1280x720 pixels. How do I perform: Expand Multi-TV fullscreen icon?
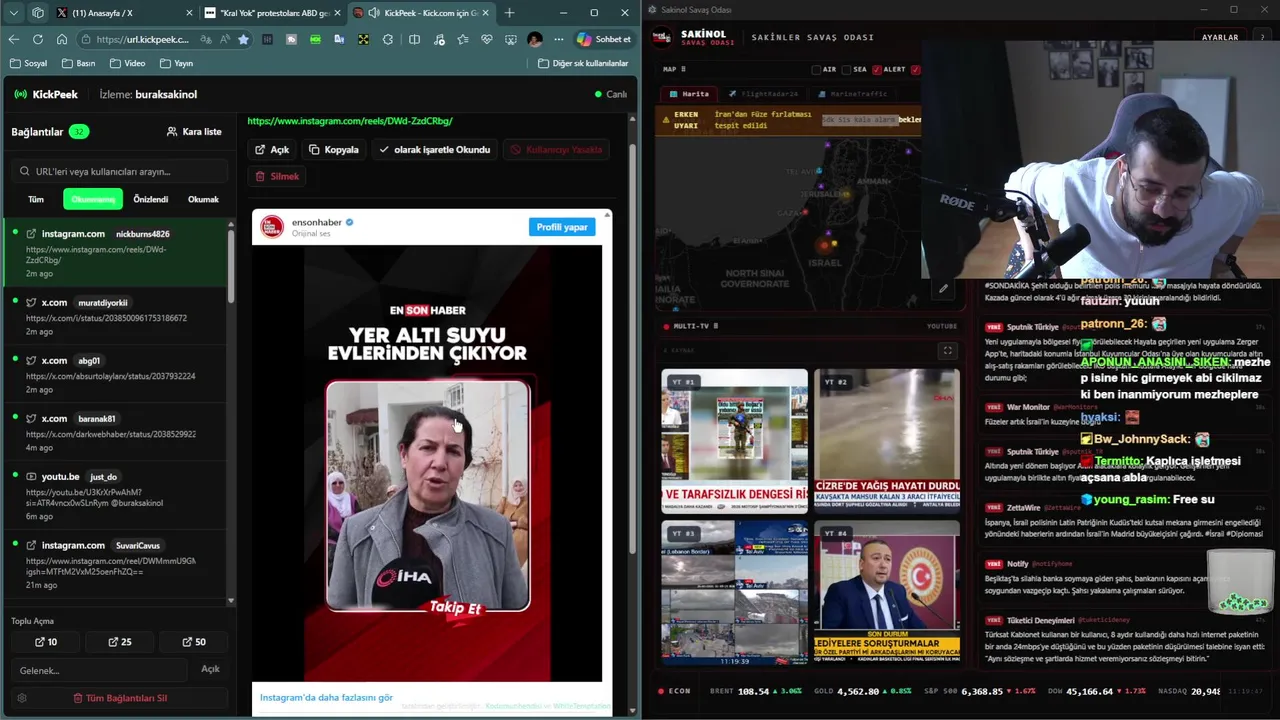947,350
